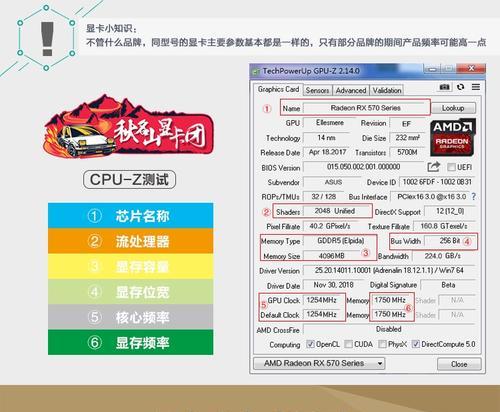Image resolution: width=500 pixels, height=412 pixels.
Task: Click the Pixel Fillrate 40.2 GPixel/s value
Action: [330, 226]
